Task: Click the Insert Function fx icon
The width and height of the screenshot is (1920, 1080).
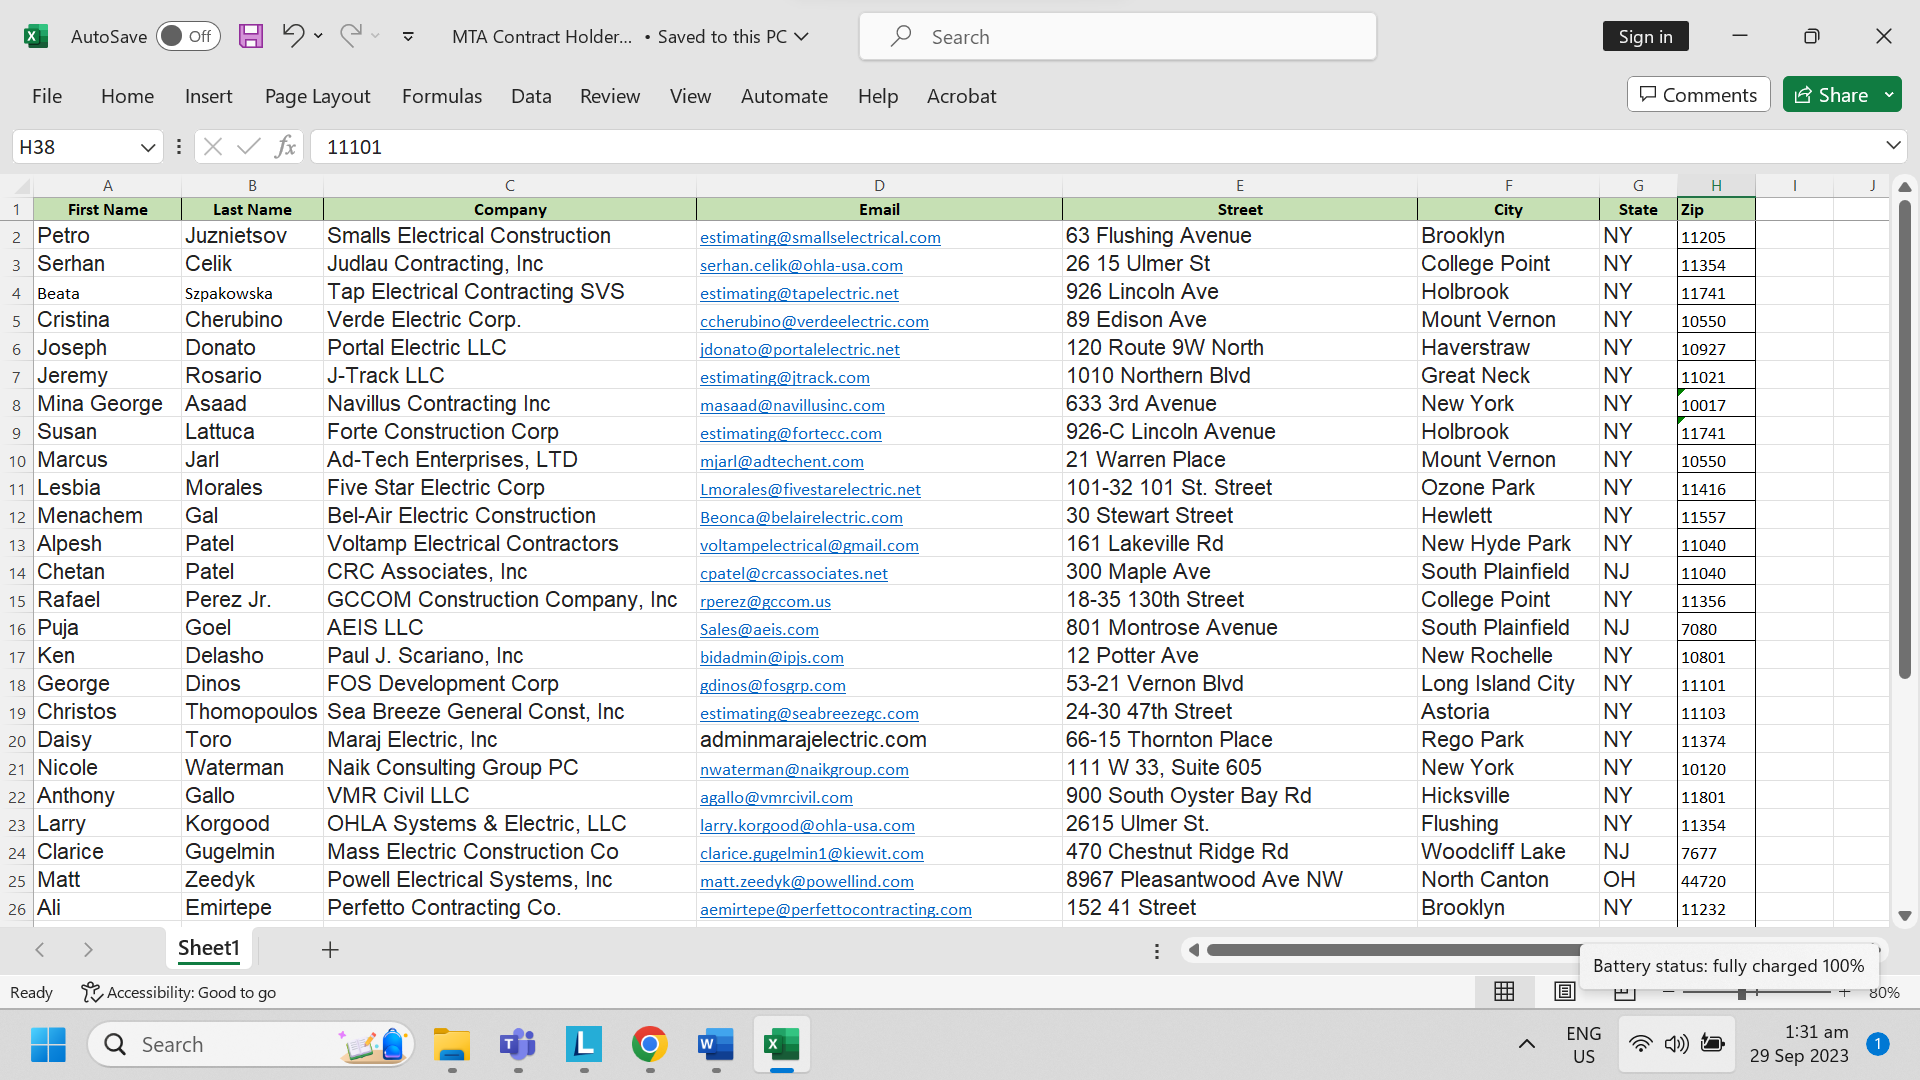Action: coord(285,147)
